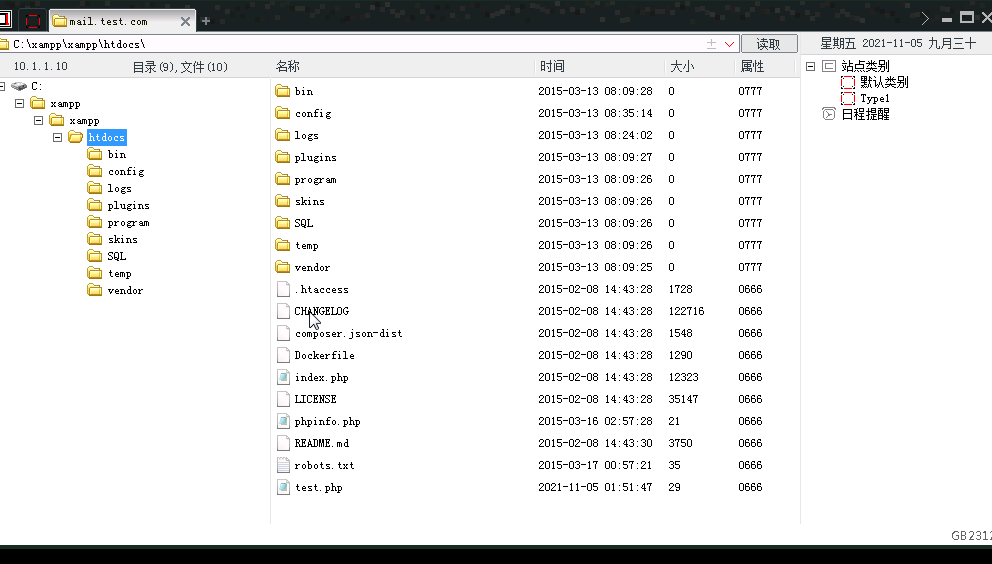
Task: Click Type1 category red icon
Action: click(x=848, y=98)
